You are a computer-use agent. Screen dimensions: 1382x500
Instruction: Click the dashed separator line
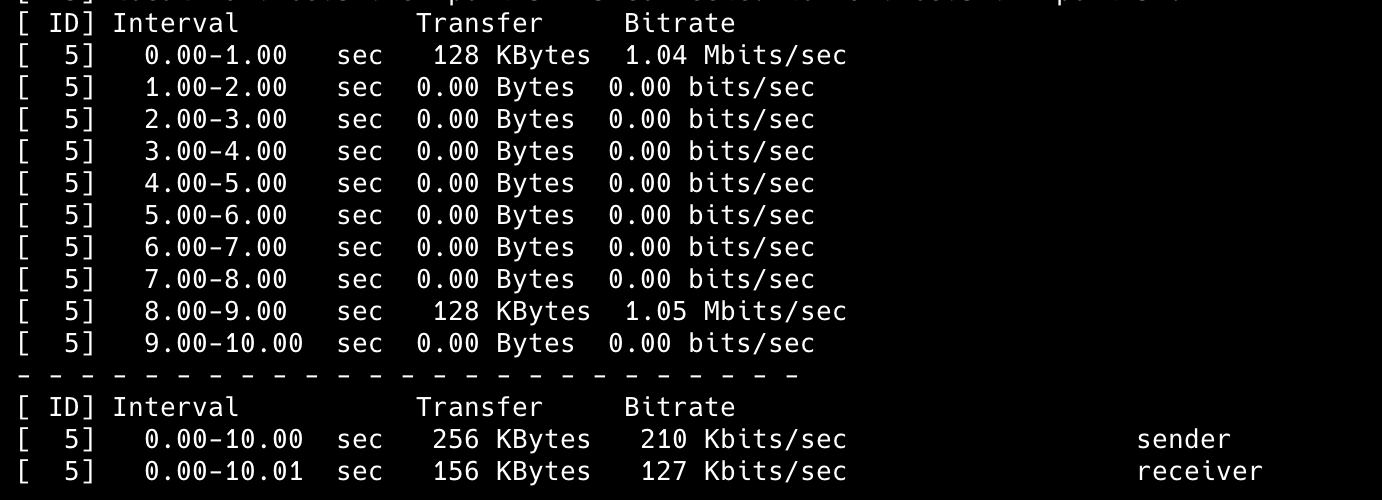tap(408, 376)
